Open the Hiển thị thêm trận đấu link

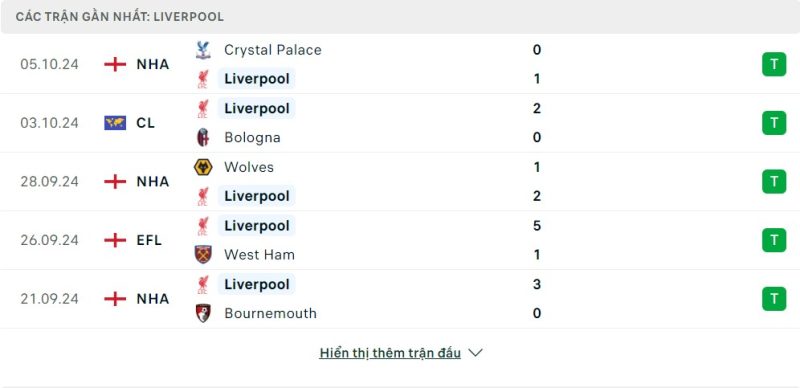tap(390, 353)
